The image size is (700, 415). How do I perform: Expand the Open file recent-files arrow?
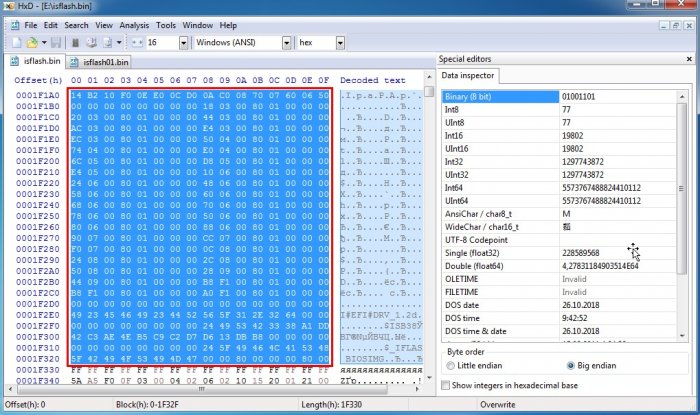coord(44,42)
